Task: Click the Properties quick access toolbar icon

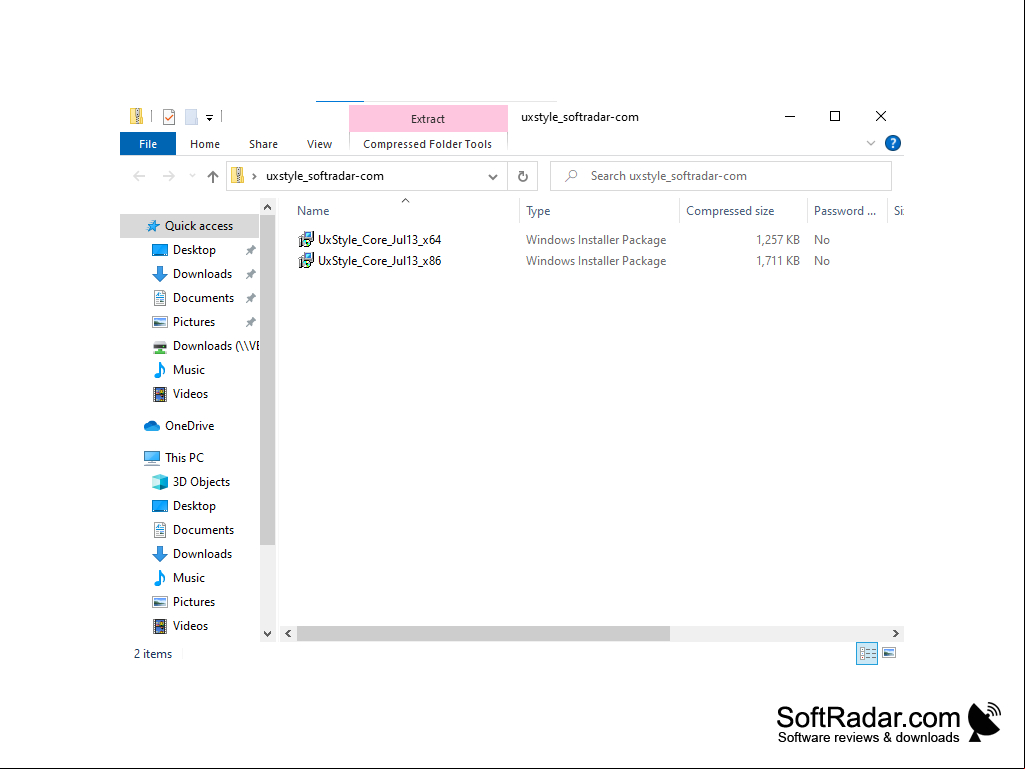Action: [x=169, y=117]
